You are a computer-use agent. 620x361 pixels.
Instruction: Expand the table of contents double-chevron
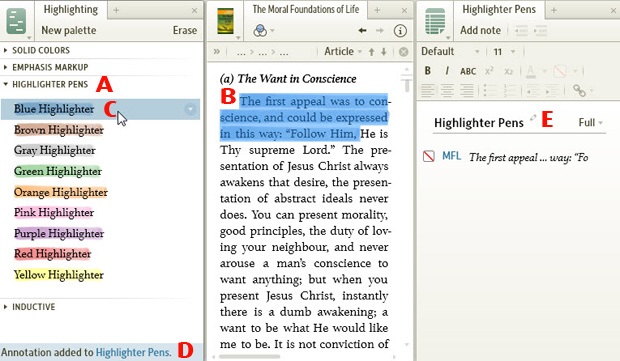click(217, 51)
